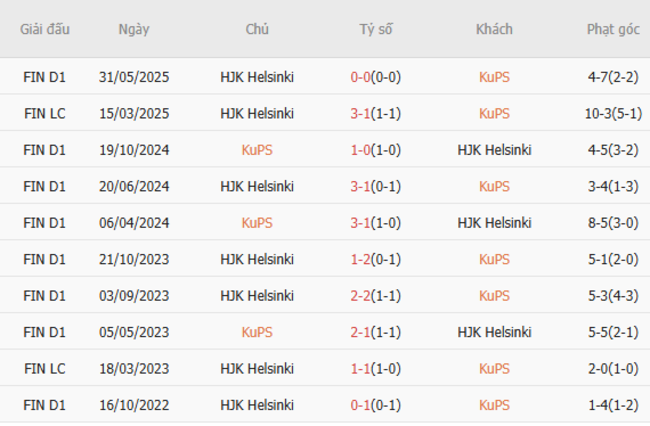Image resolution: width=650 pixels, height=426 pixels.
Task: Select the 'Tỷ số' column header
Action: tap(376, 29)
